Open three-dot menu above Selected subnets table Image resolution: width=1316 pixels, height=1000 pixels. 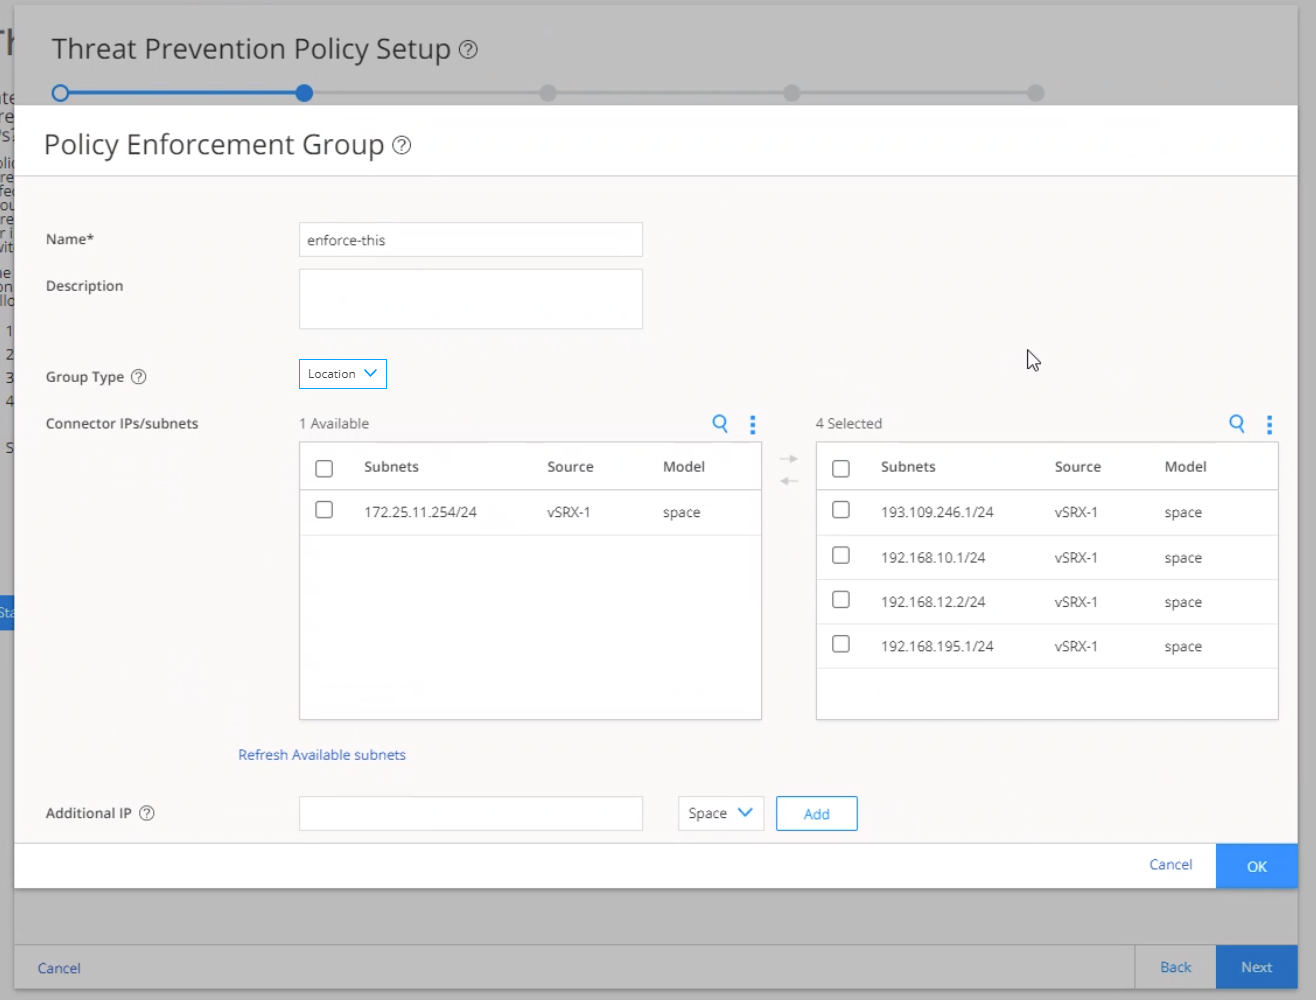click(x=1269, y=424)
